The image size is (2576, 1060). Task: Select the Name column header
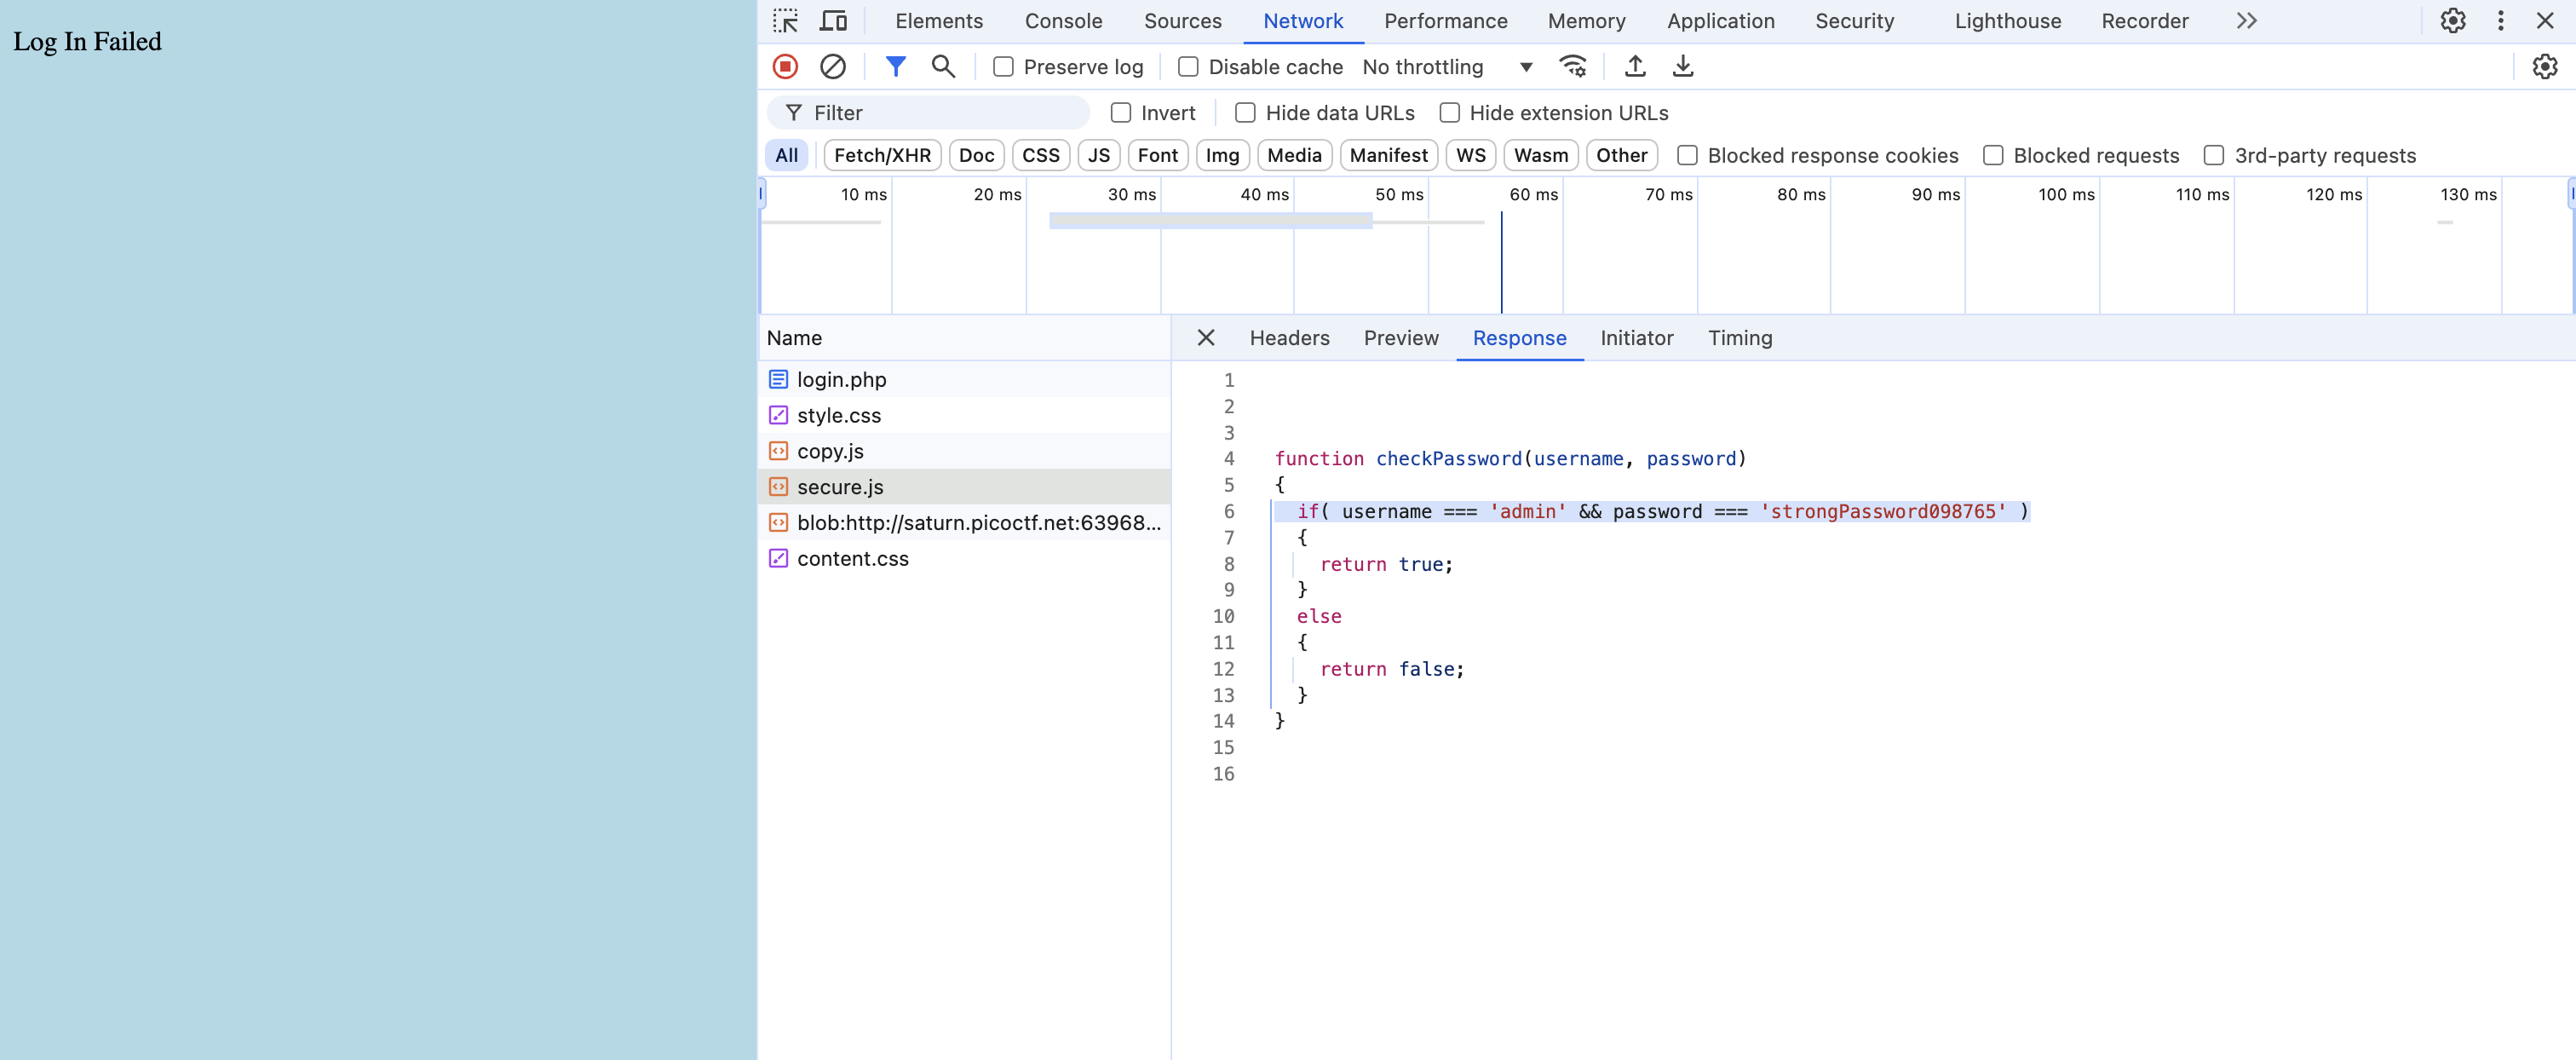pyautogui.click(x=964, y=338)
